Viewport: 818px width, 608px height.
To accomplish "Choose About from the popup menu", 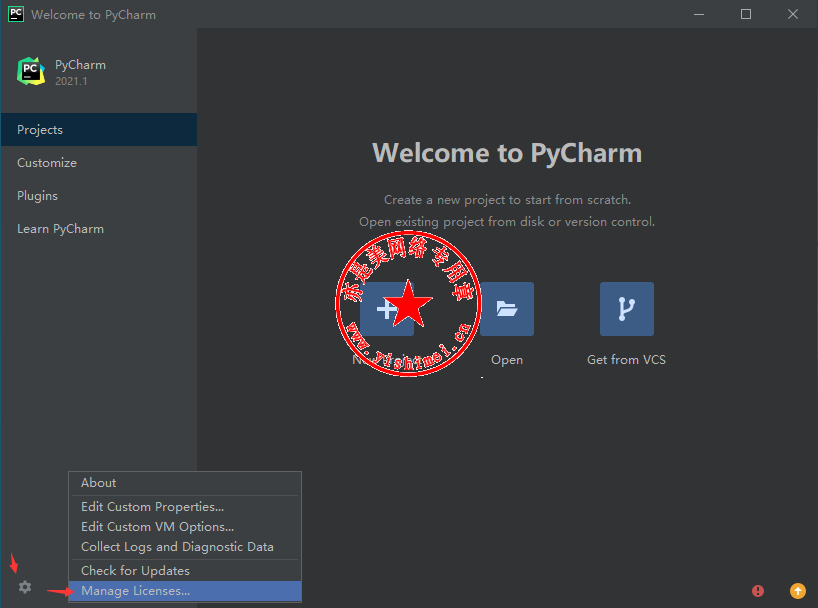I will 185,483.
